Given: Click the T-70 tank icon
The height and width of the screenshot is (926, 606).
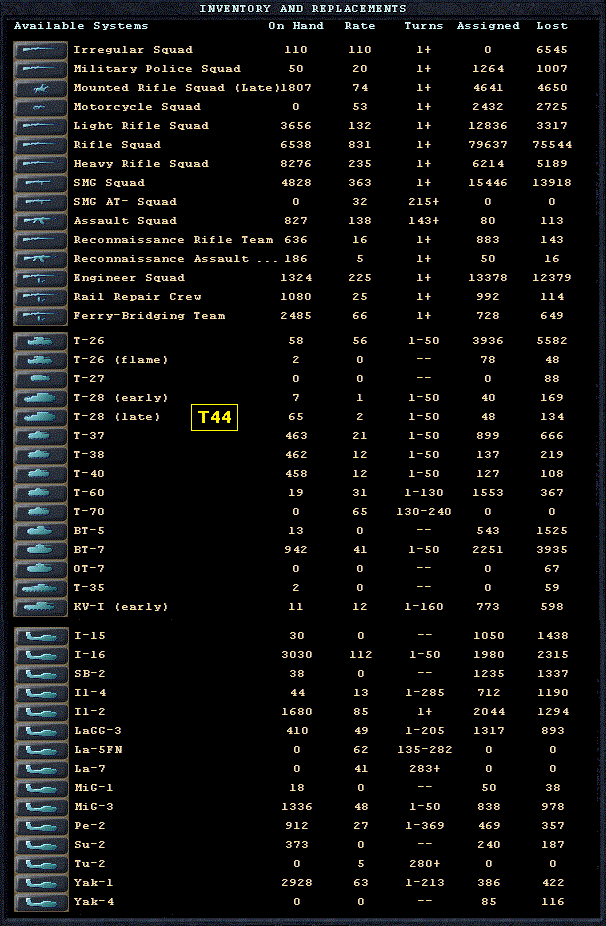Looking at the screenshot, I should pyautogui.click(x=40, y=511).
